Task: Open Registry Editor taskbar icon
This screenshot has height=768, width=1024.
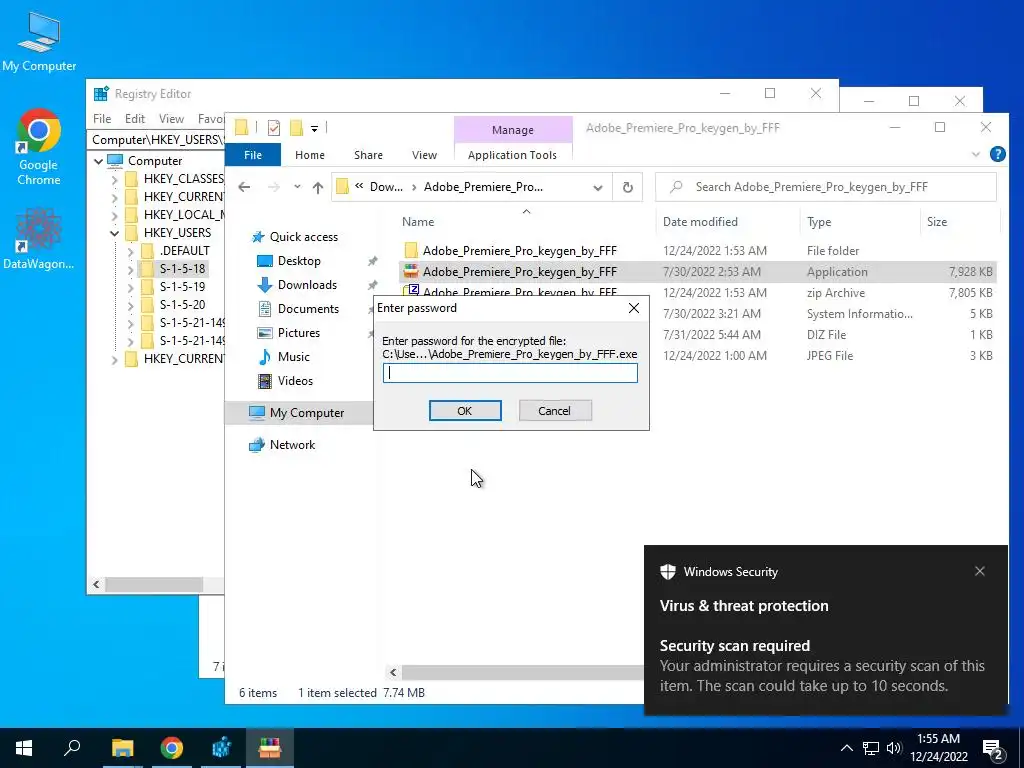Action: (x=221, y=748)
